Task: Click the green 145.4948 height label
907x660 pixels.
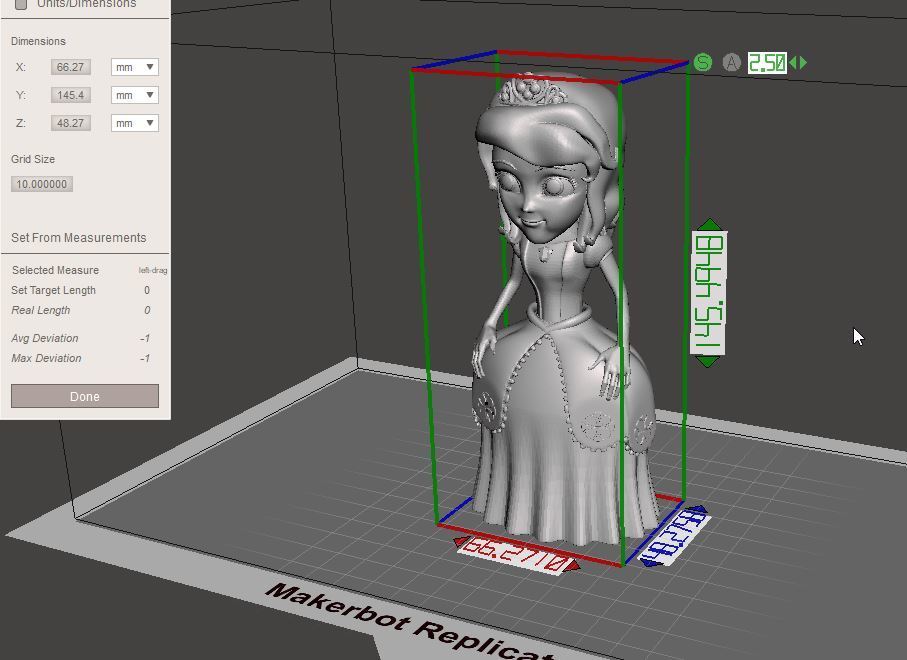Action: (x=709, y=292)
